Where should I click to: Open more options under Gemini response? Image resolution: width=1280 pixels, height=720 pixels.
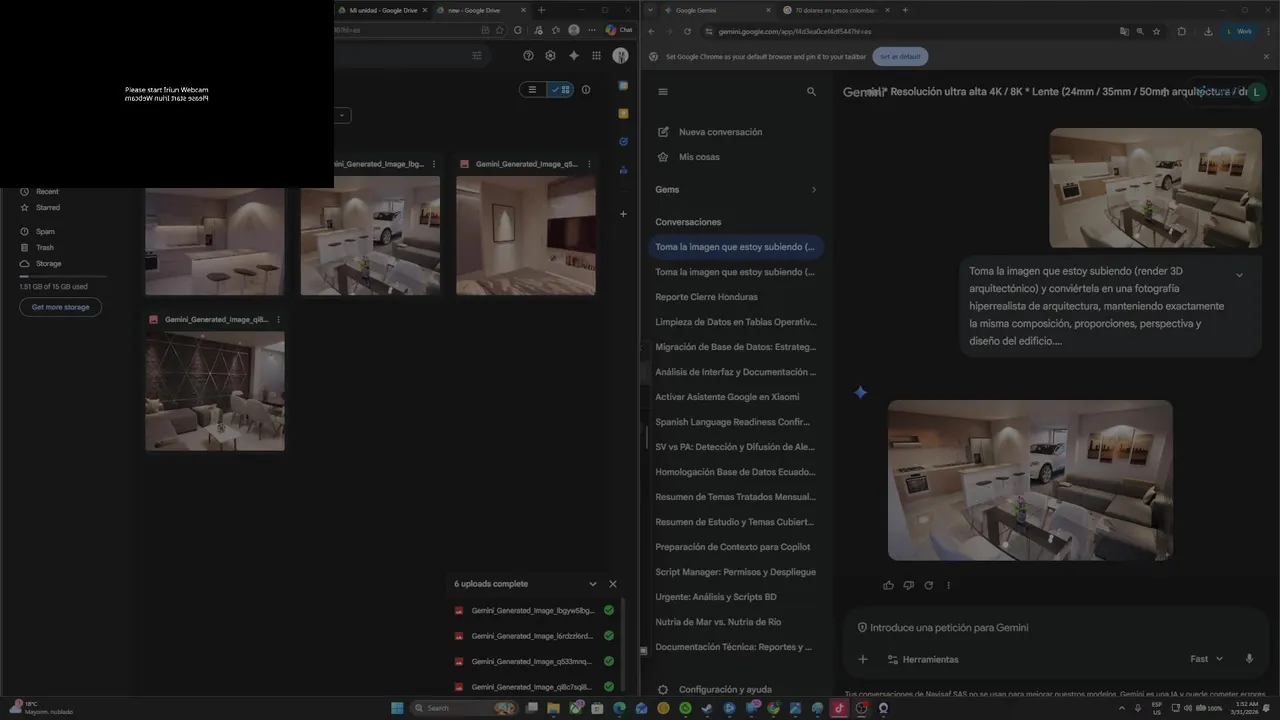(x=948, y=585)
